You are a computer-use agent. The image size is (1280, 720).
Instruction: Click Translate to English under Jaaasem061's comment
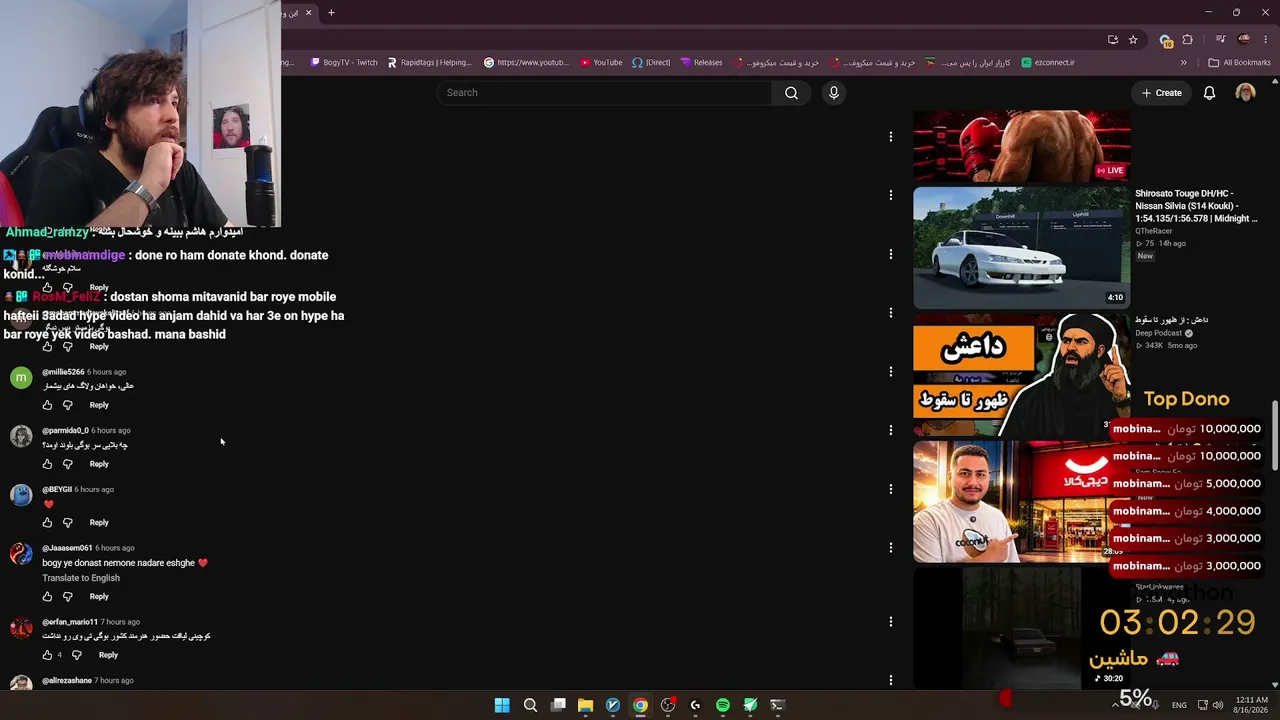81,578
